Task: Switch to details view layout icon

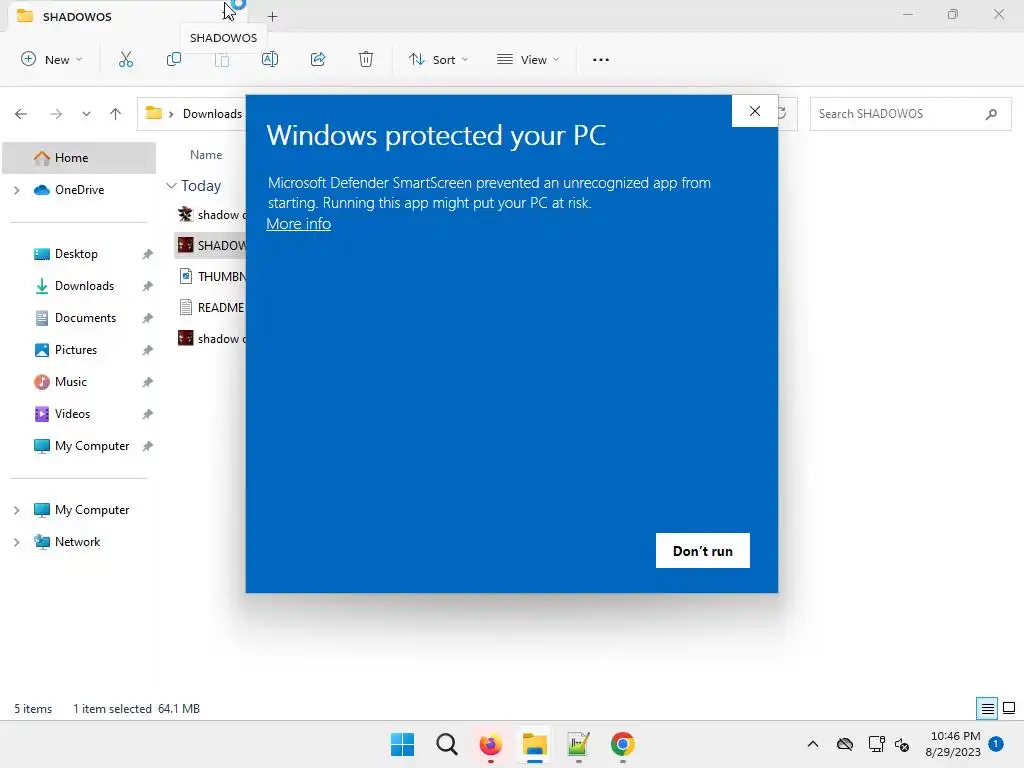Action: pos(987,709)
